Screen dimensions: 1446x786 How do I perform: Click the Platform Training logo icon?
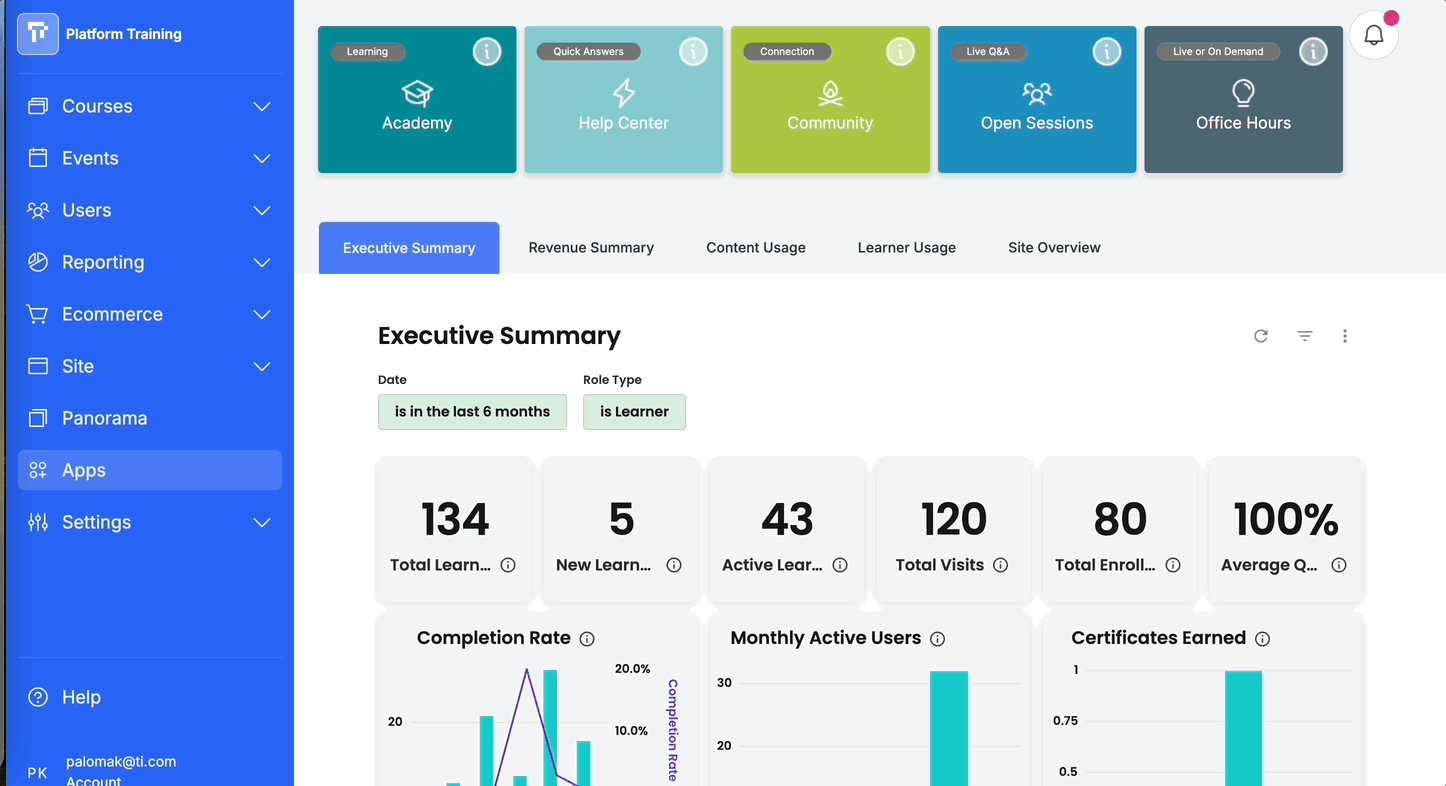pyautogui.click(x=38, y=34)
